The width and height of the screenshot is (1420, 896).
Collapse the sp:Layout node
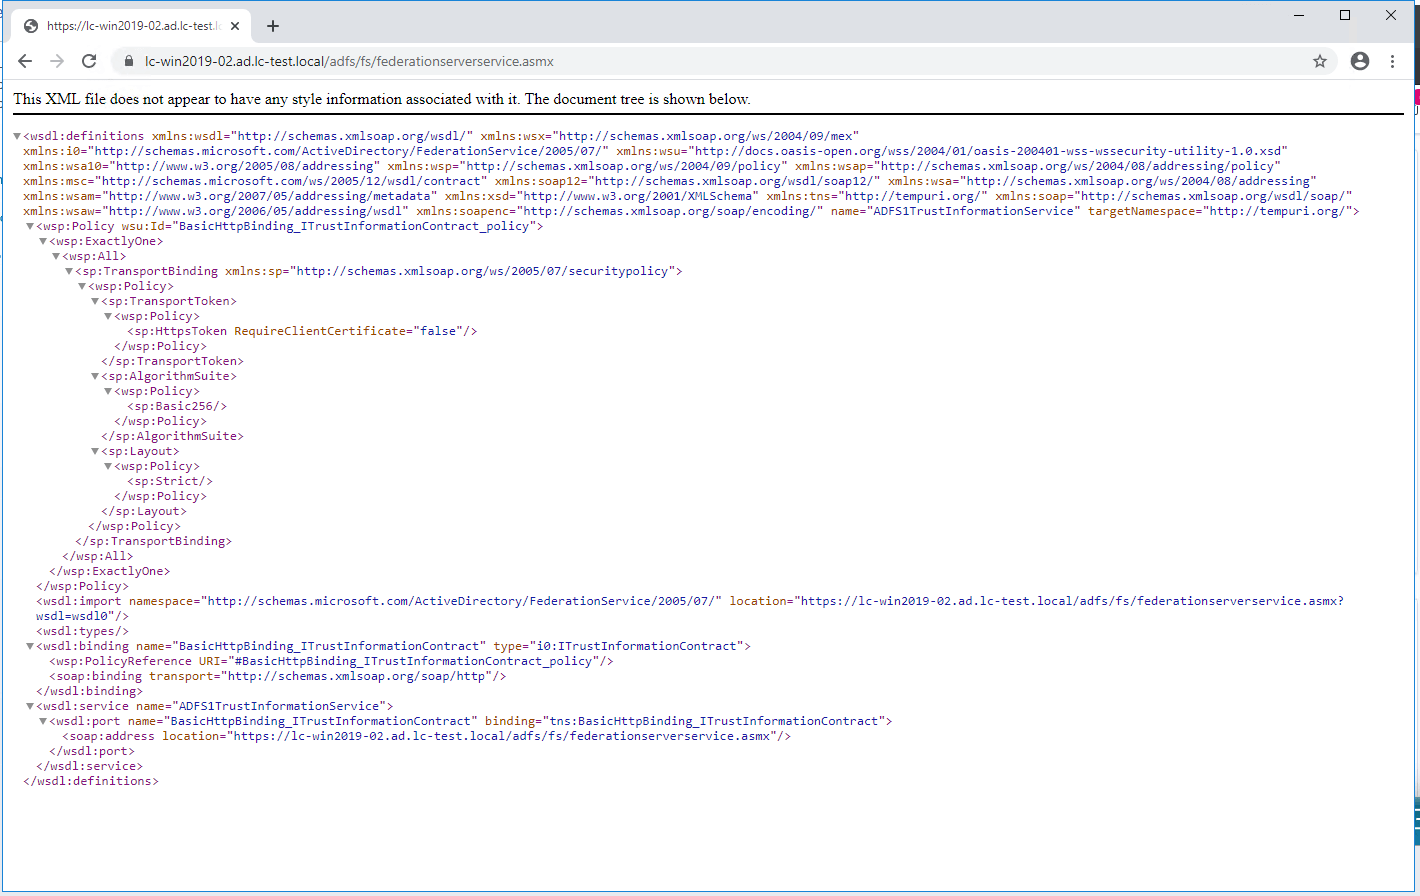(95, 451)
